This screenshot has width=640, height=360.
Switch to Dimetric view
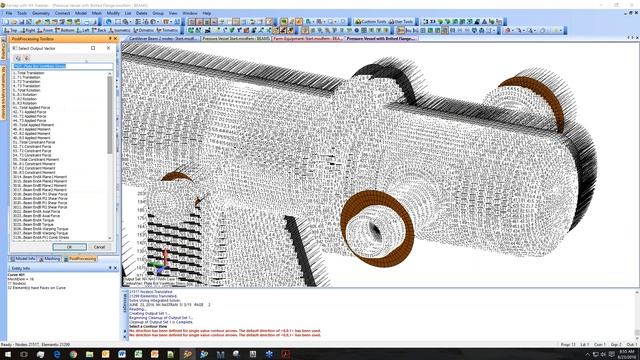144,30
